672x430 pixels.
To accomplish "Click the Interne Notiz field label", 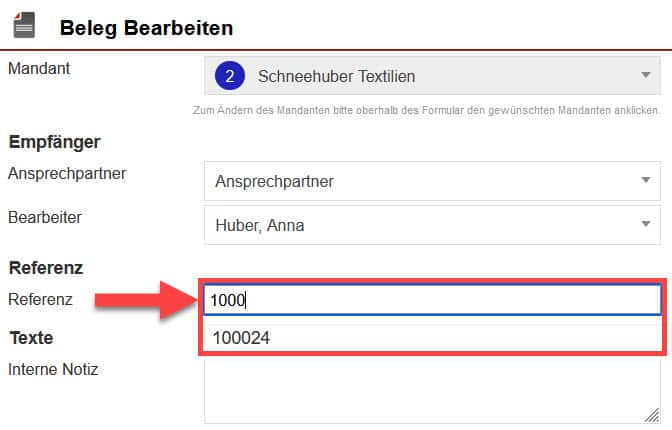I will tap(53, 369).
